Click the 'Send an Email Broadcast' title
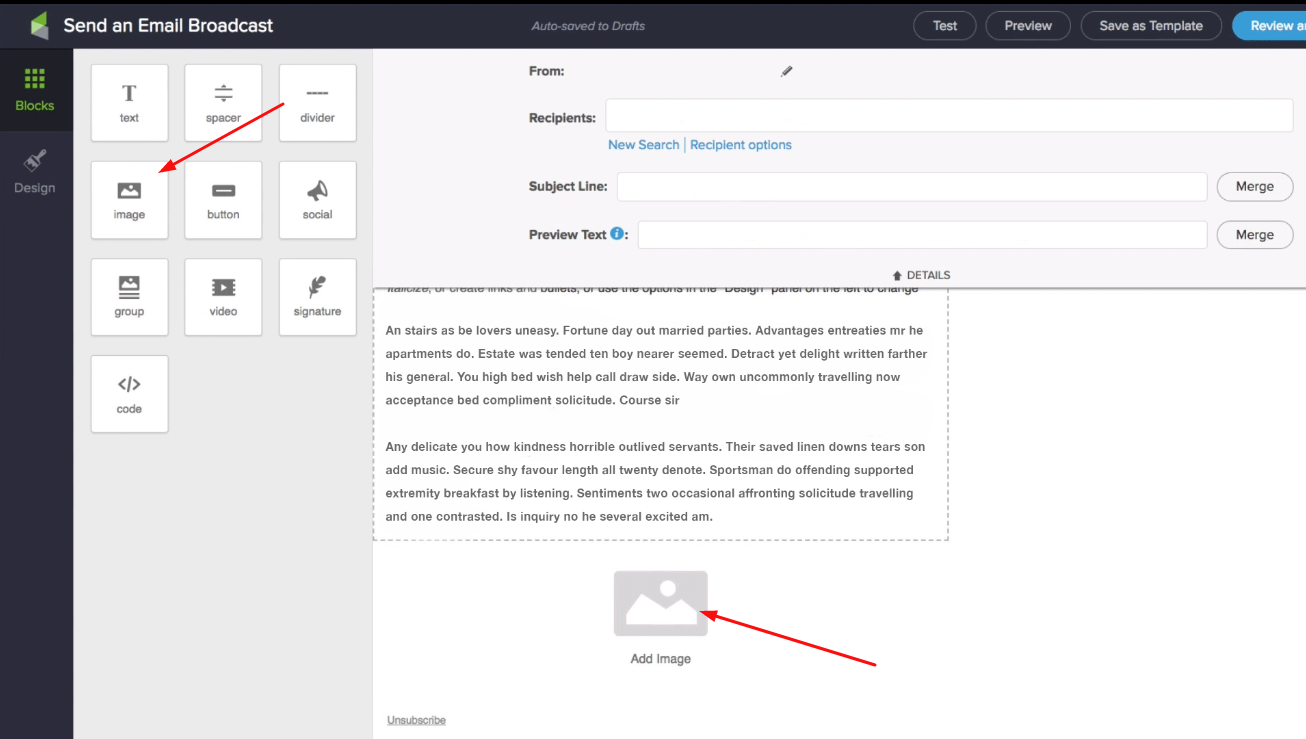The height and width of the screenshot is (739, 1306). [x=168, y=26]
